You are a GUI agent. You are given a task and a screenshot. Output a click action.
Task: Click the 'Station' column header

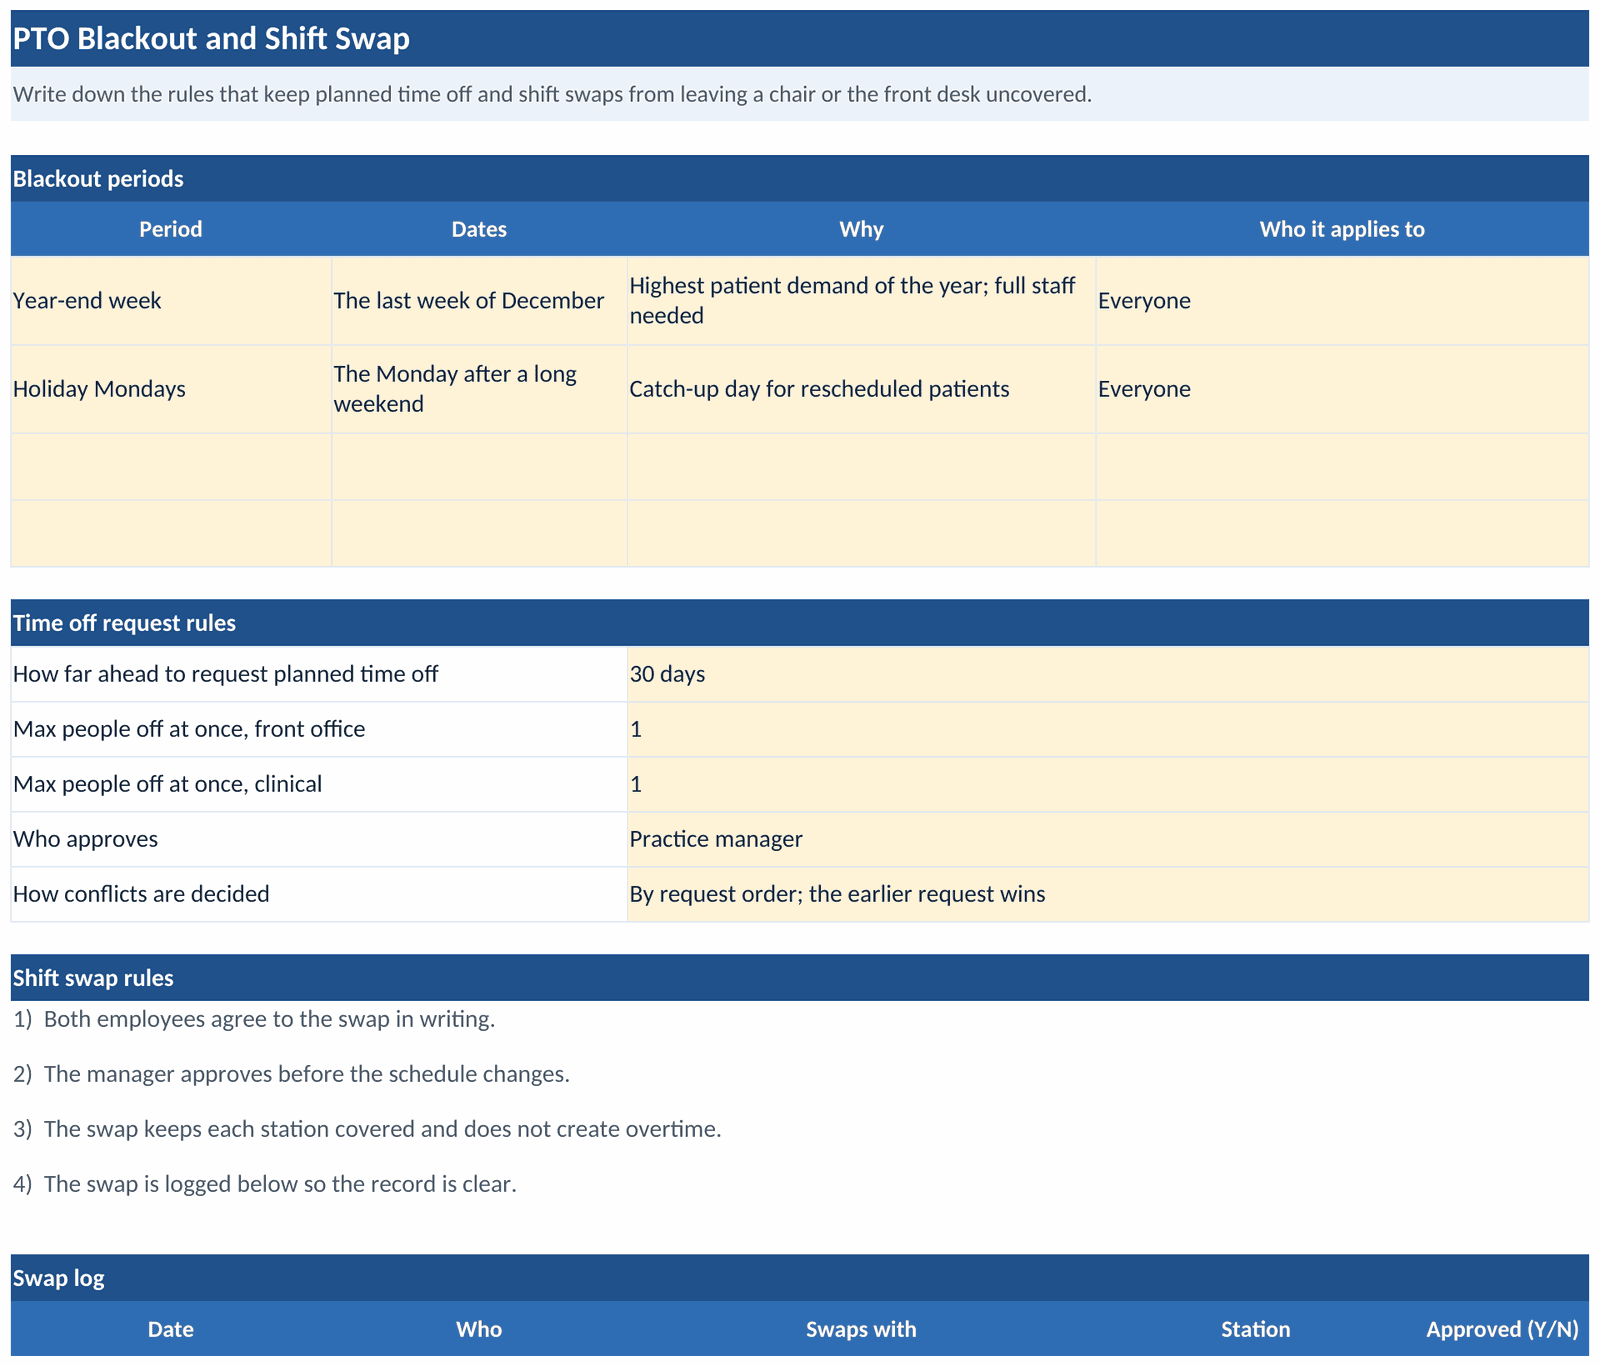pos(1256,1329)
